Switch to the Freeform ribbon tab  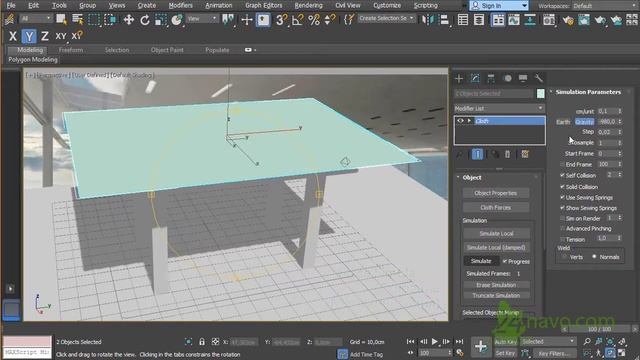(71, 50)
